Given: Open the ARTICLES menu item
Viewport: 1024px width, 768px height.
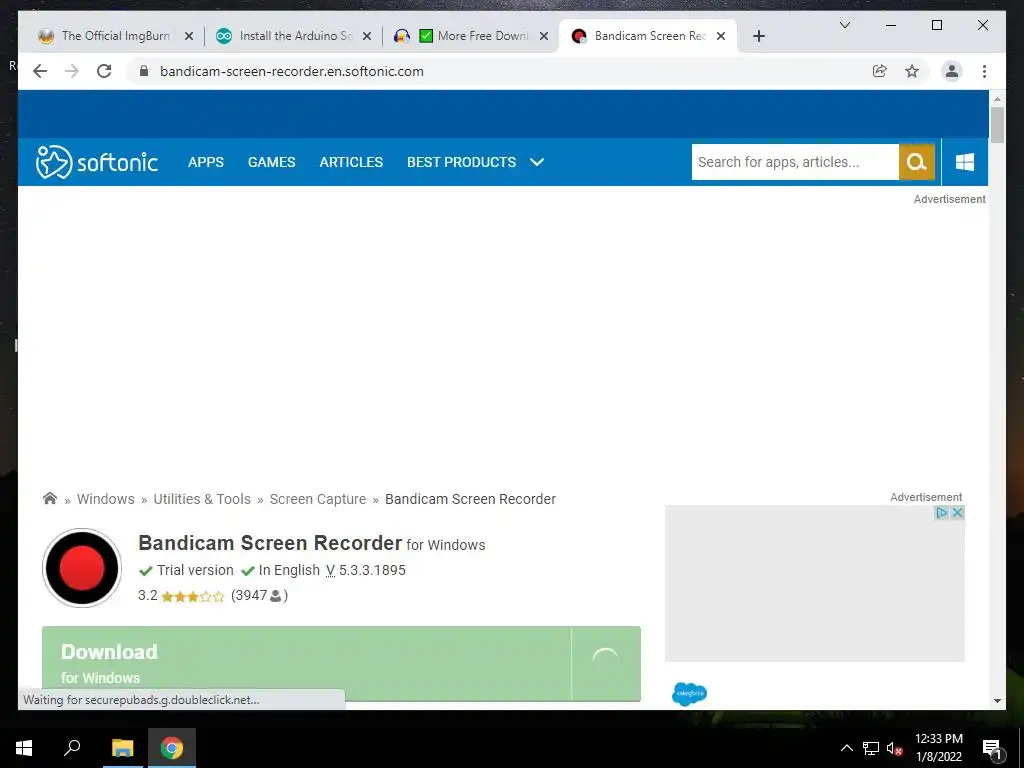Looking at the screenshot, I should pyautogui.click(x=351, y=162).
